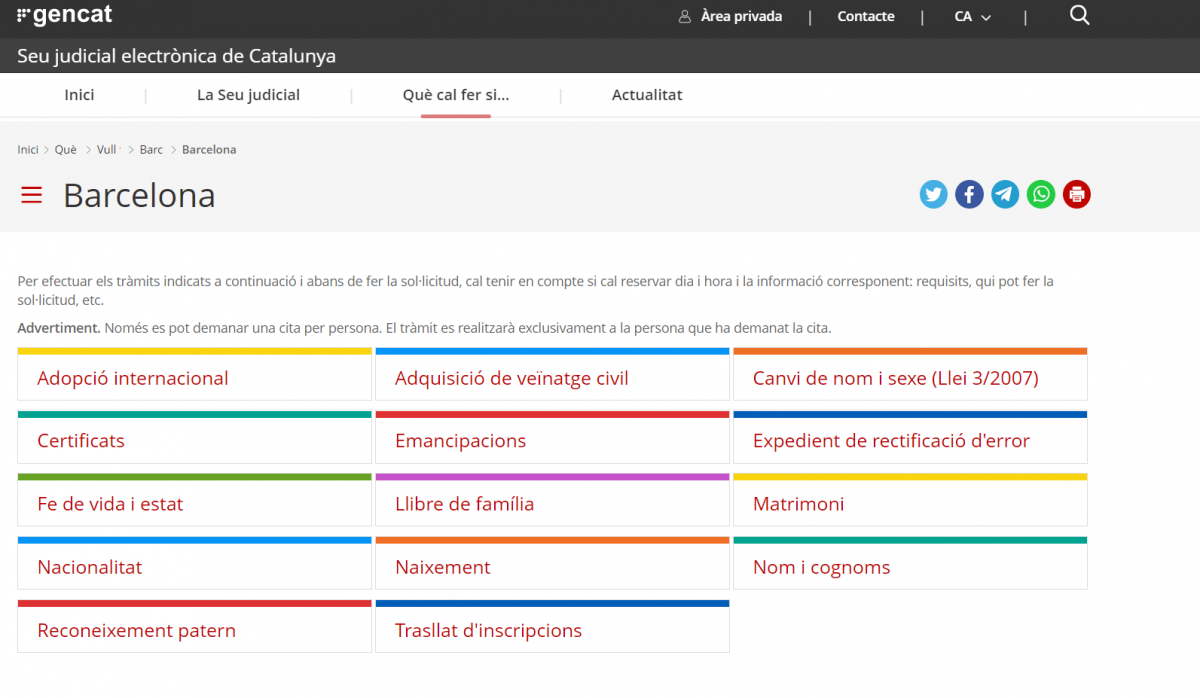Click the gencat logo
Screen dimensions: 1200x698
[65, 16]
